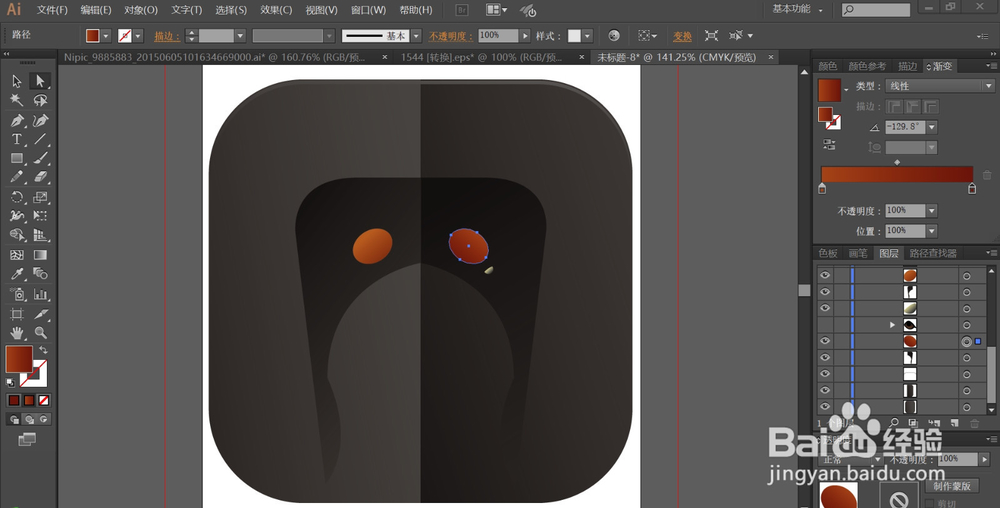The height and width of the screenshot is (508, 1000).
Task: Click 描边 link in control bar
Action: coord(167,36)
